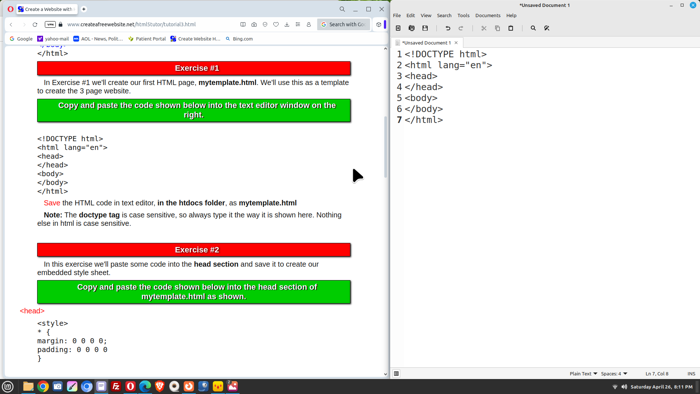Select the Unsaved Document 1 tab
Screen dimensions: 700x394
coord(426,43)
